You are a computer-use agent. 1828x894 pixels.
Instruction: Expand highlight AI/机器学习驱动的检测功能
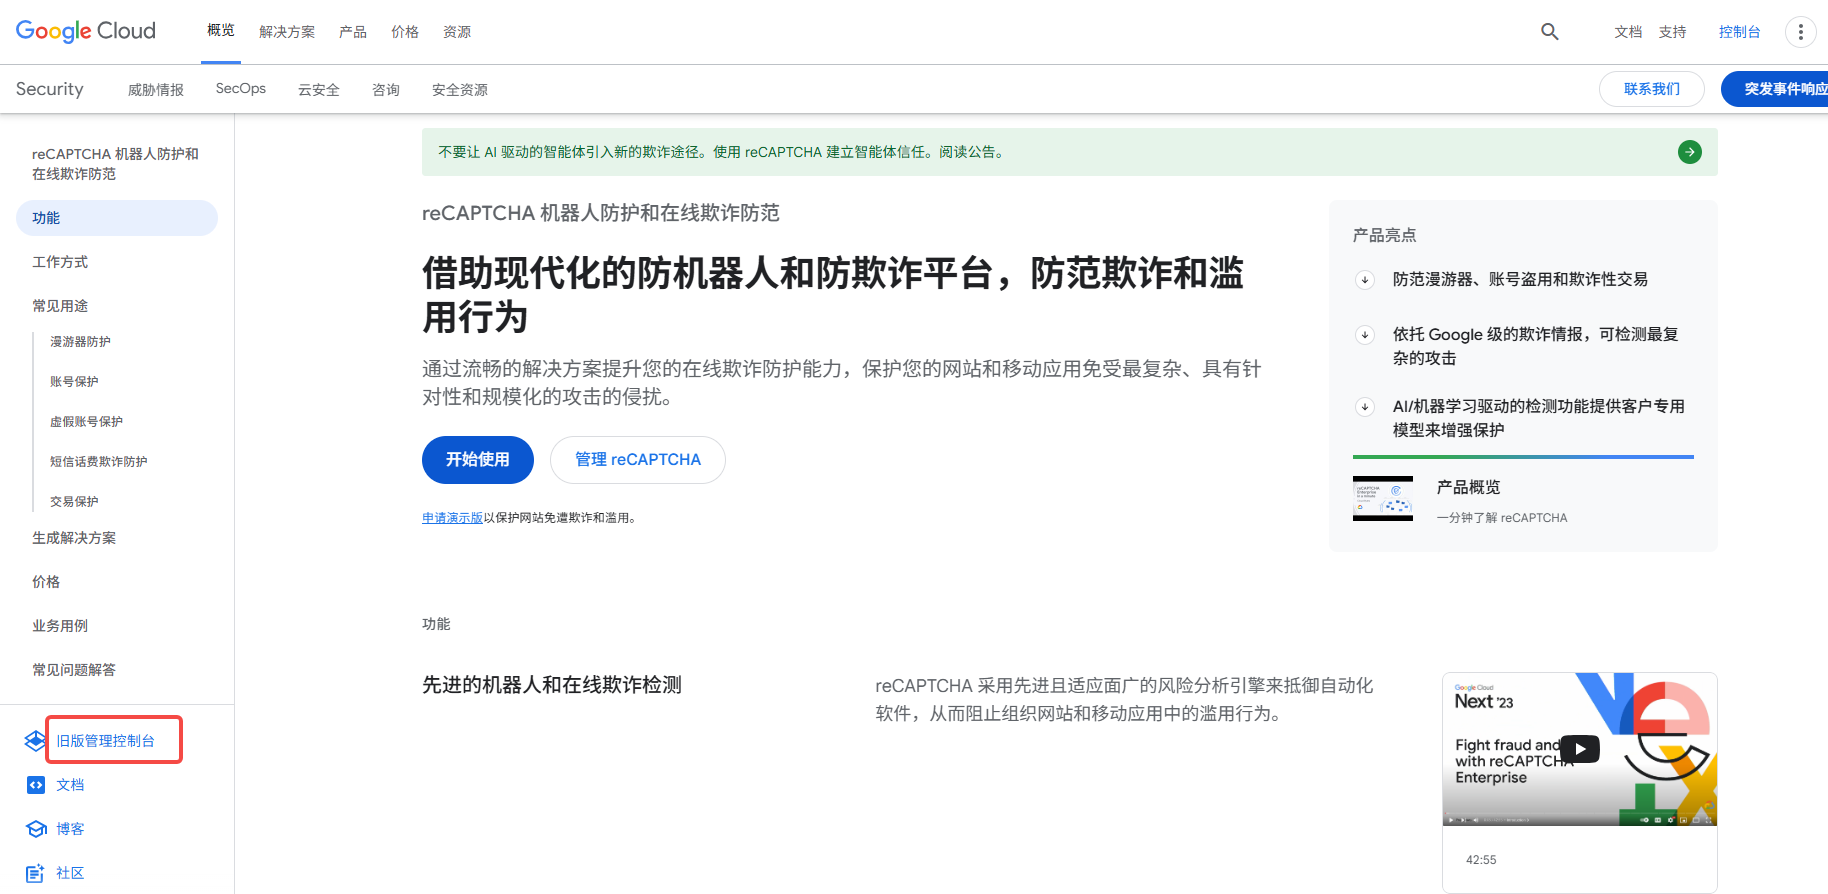tap(1365, 407)
